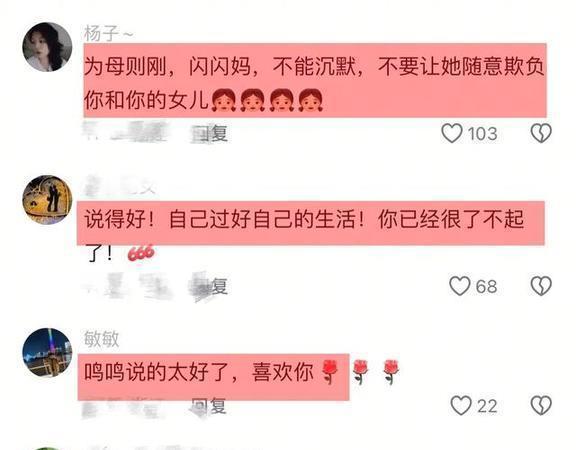The width and height of the screenshot is (576, 450).
Task: Reply to 杨子's comment via 回复
Action: click(x=209, y=133)
